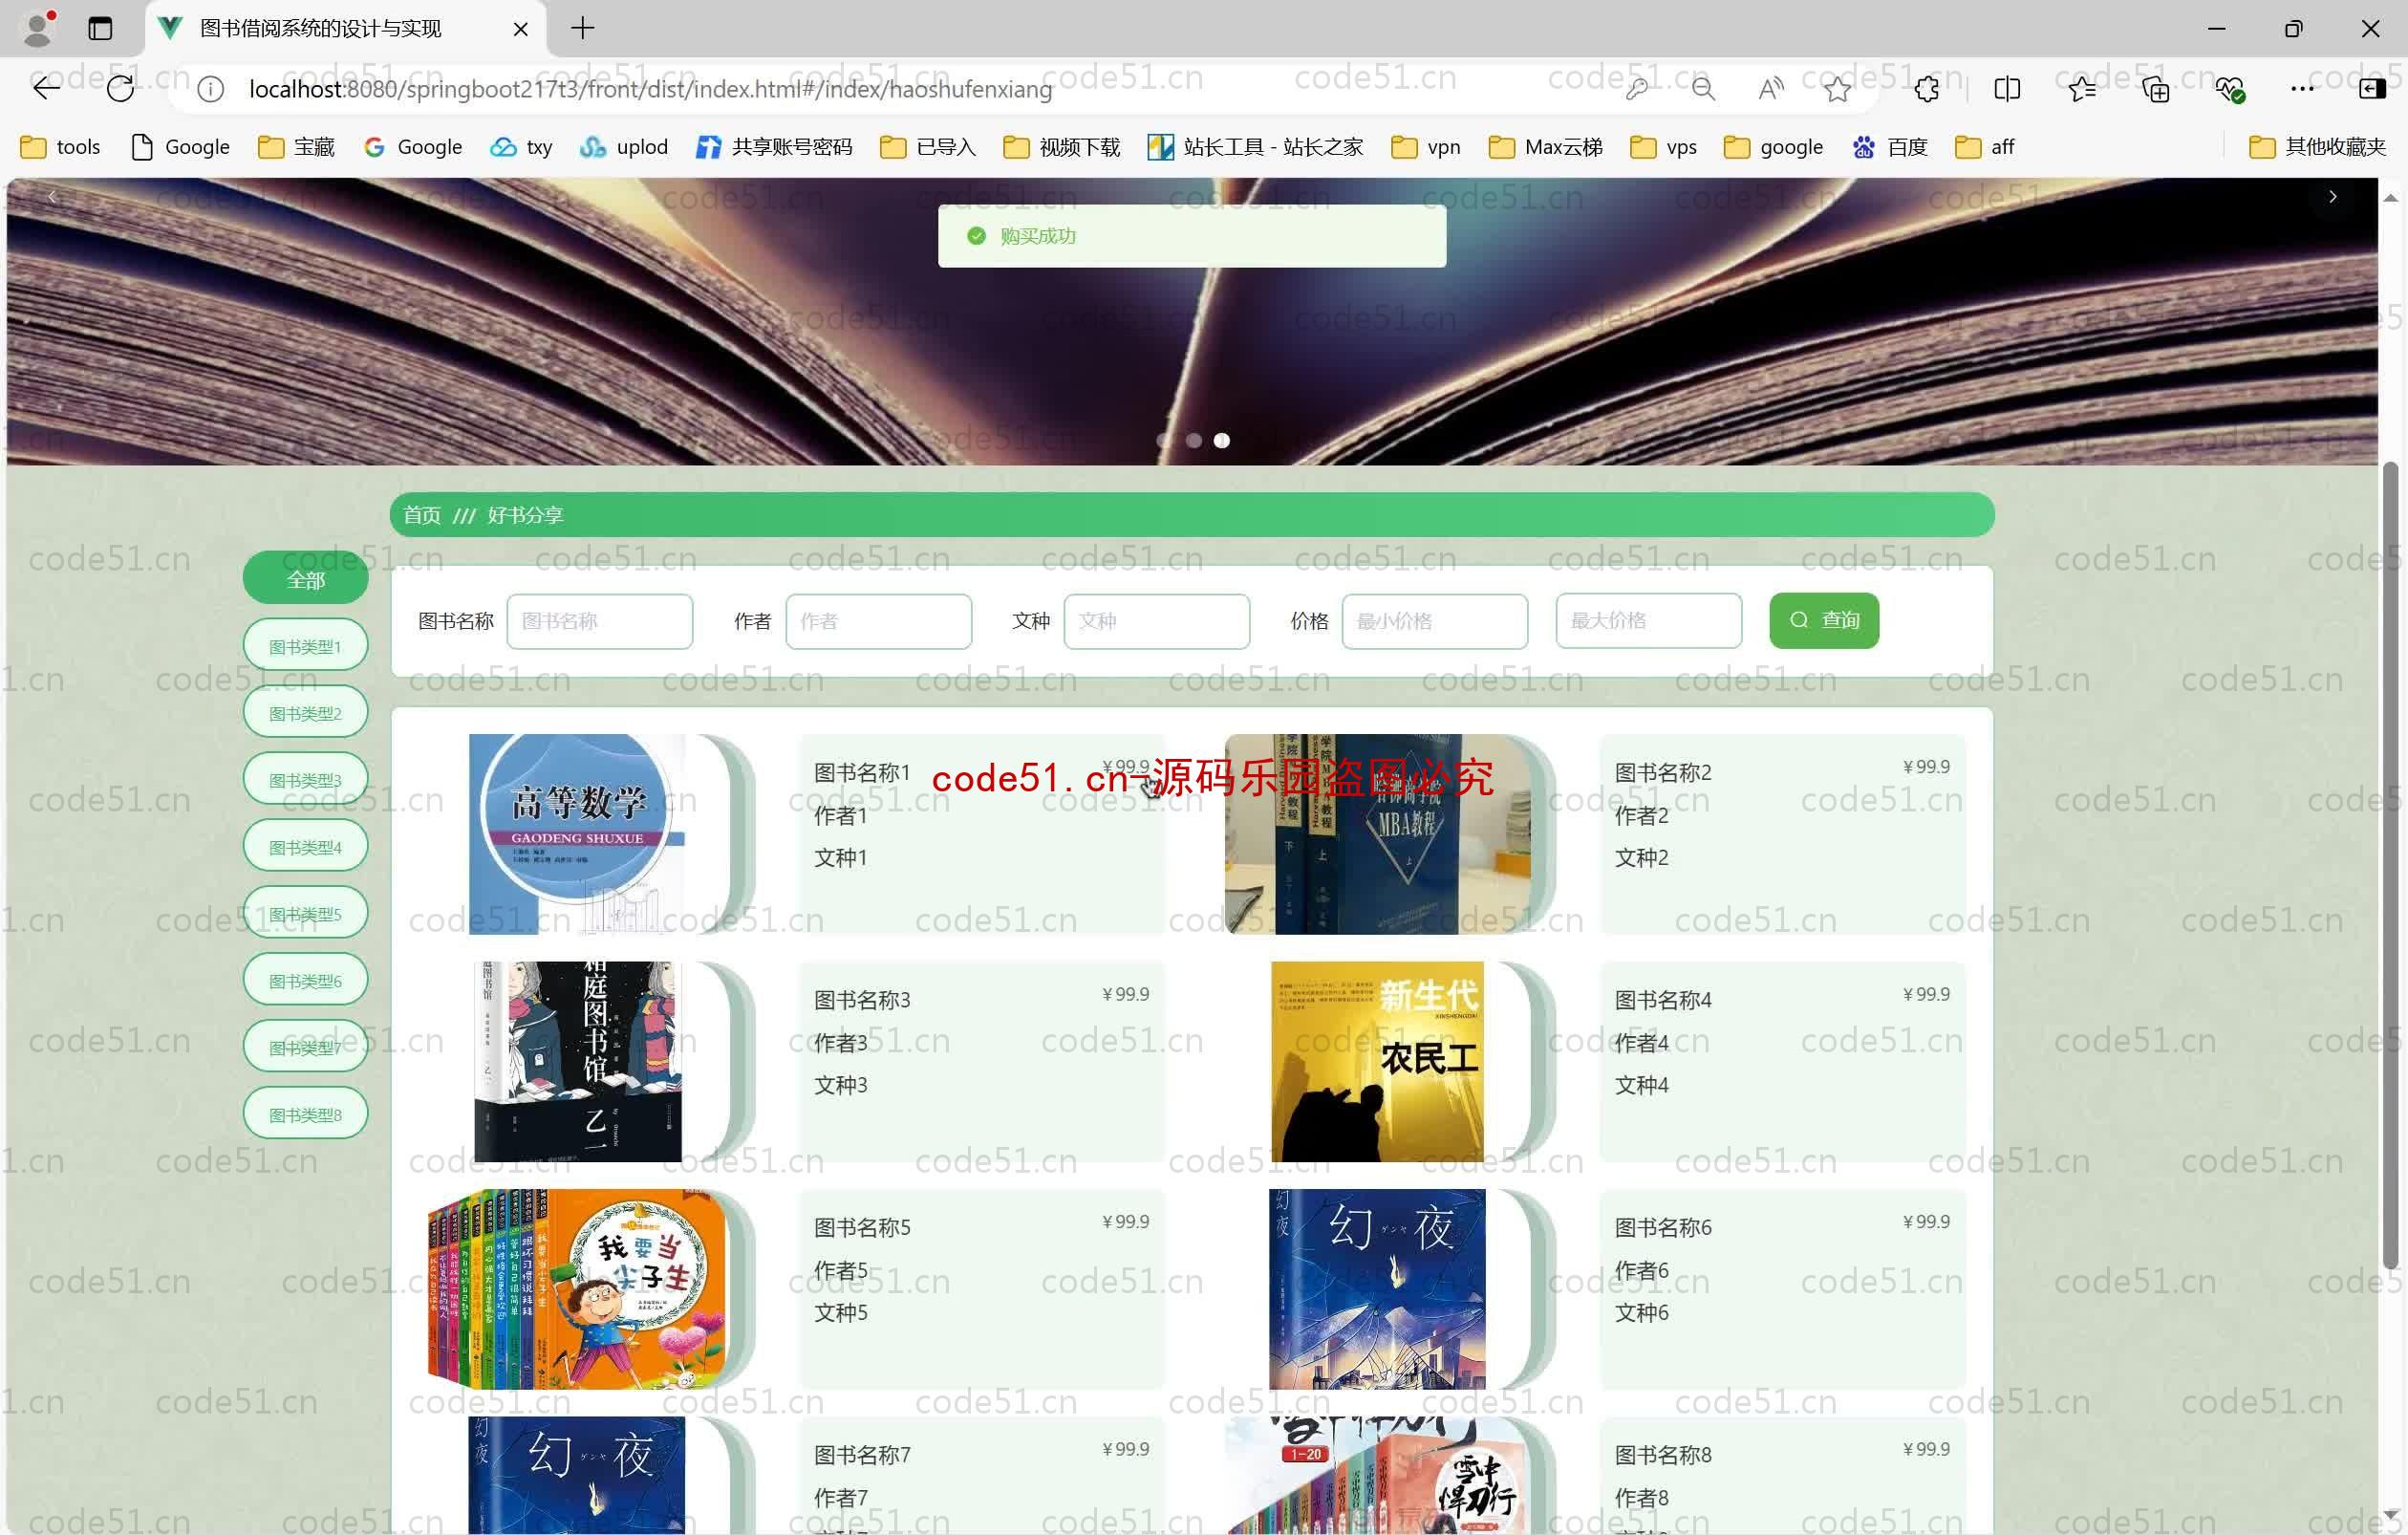Open the uplod bookmark

click(624, 147)
